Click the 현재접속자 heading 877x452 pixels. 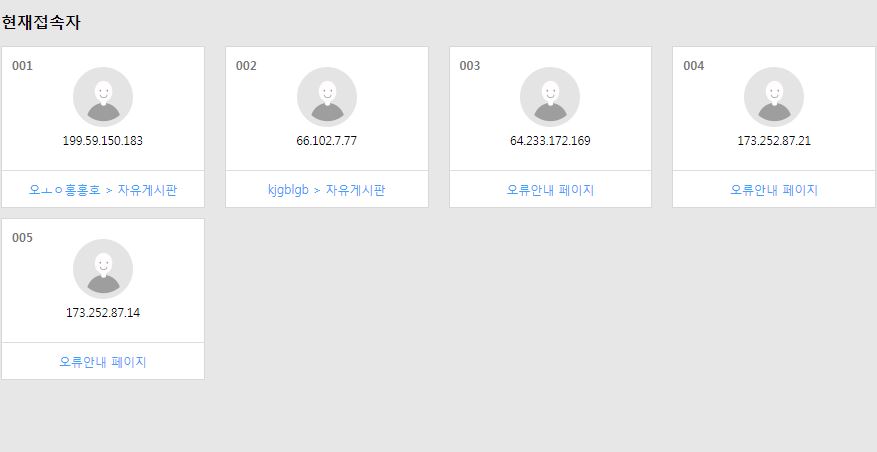(41, 22)
